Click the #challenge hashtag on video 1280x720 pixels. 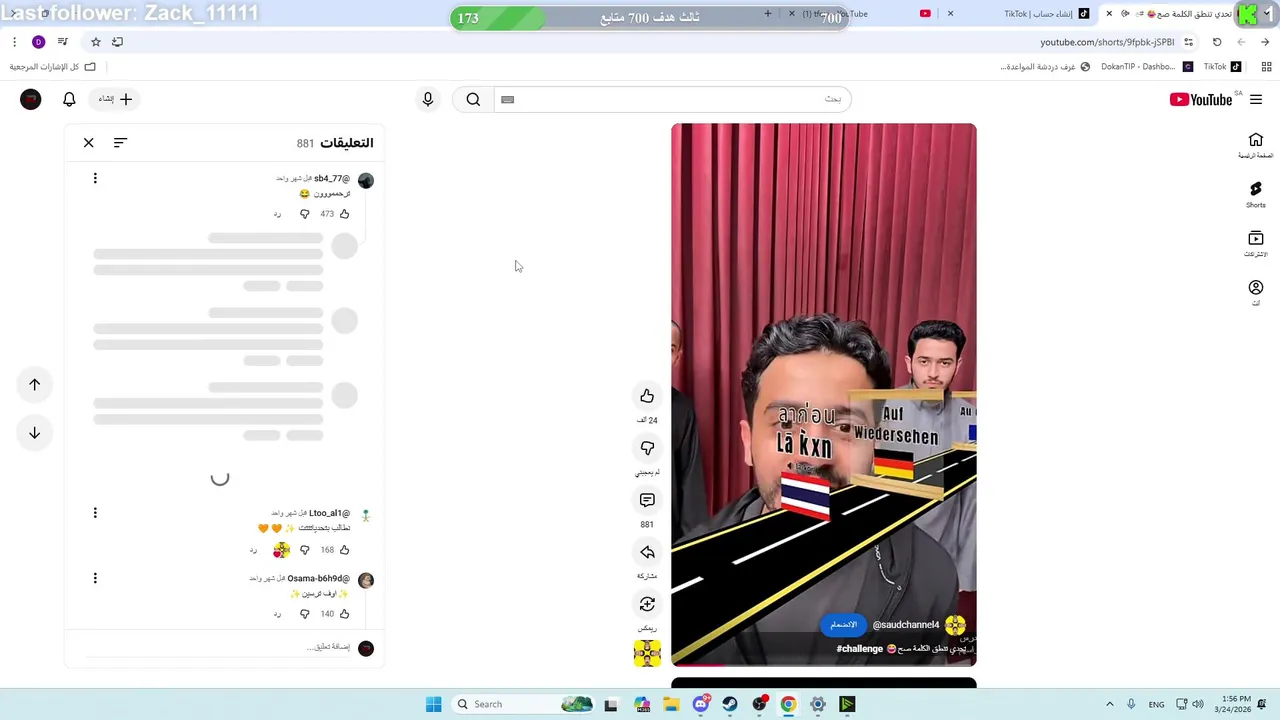tap(860, 649)
